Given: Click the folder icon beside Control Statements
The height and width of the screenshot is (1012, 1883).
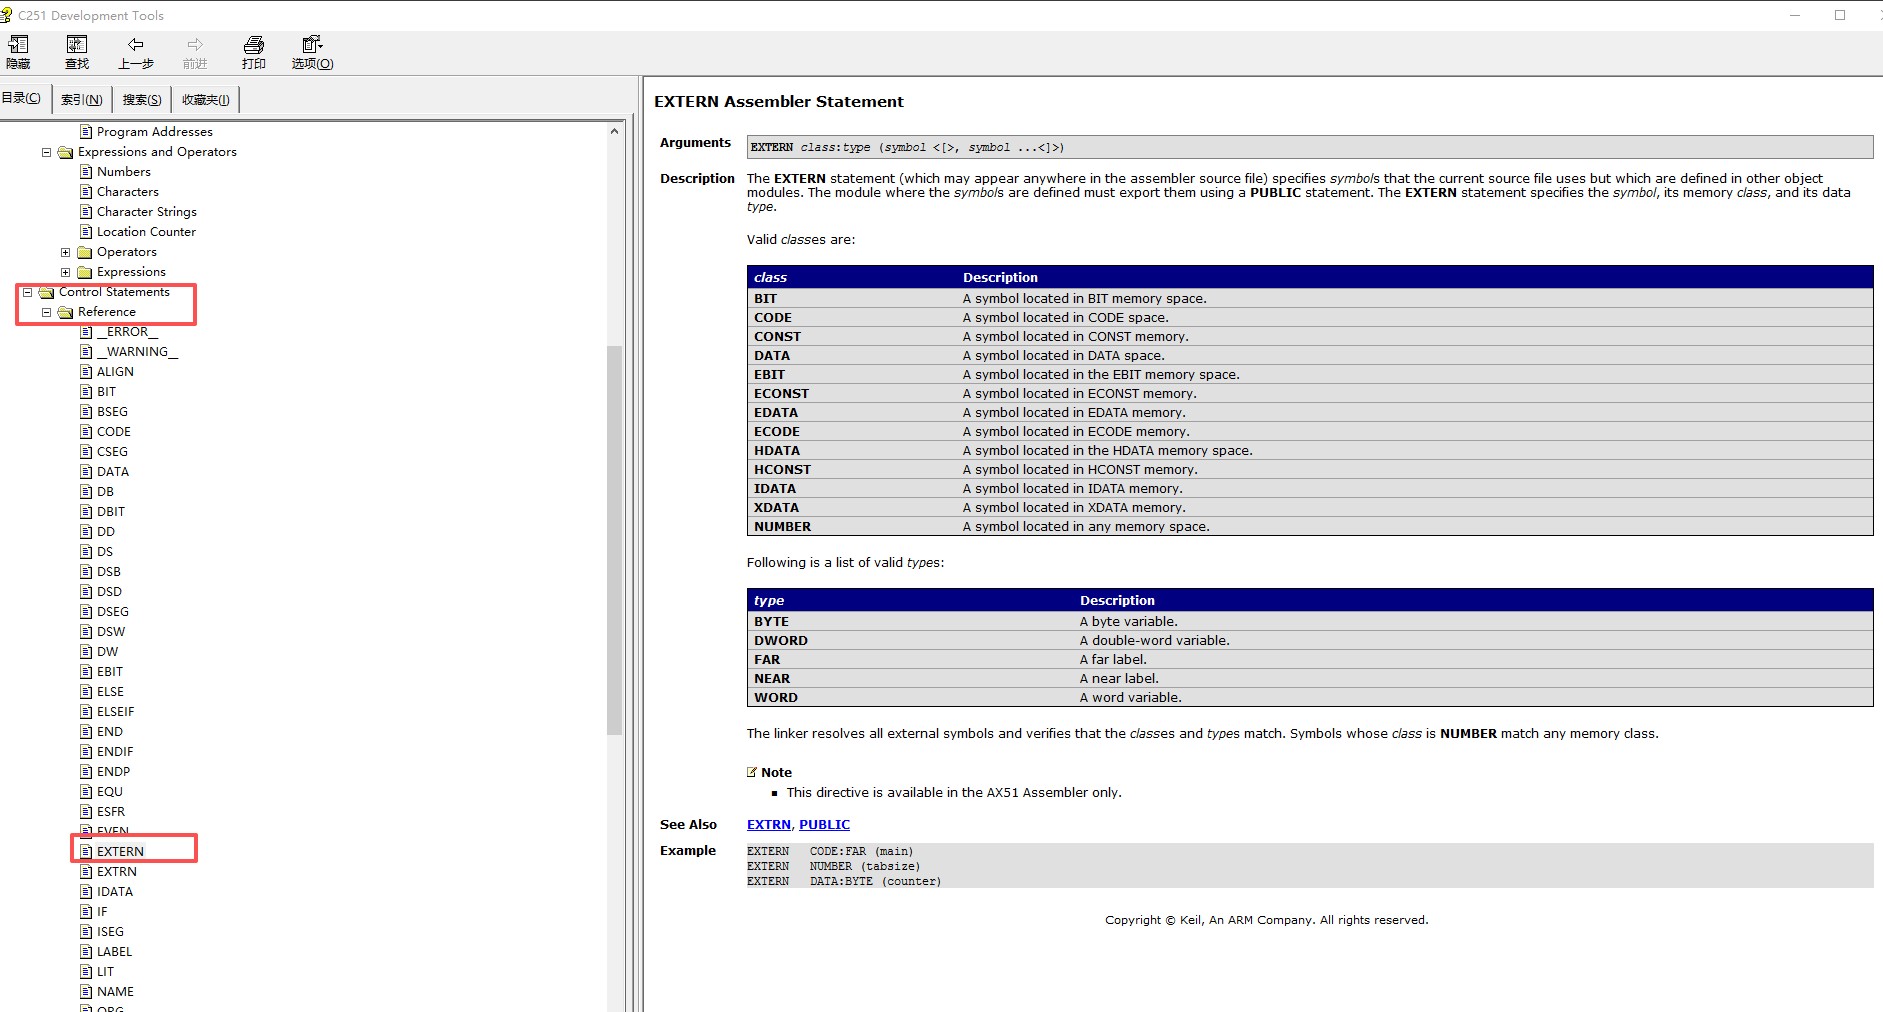Looking at the screenshot, I should point(47,292).
